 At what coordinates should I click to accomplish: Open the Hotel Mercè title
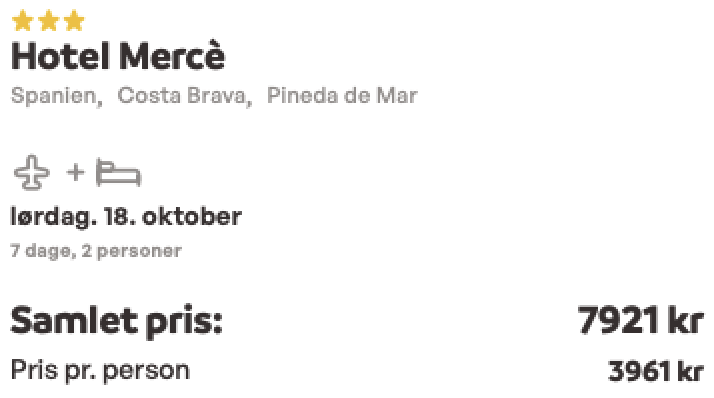click(x=118, y=56)
